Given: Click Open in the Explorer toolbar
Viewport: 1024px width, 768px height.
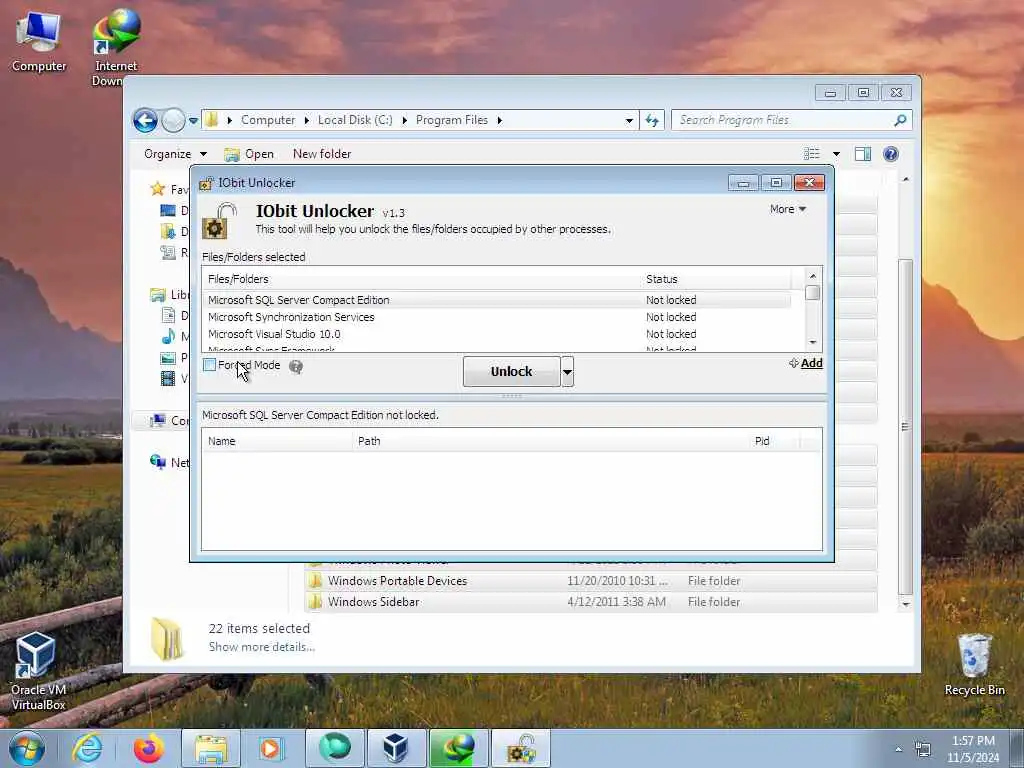Looking at the screenshot, I should 249,154.
